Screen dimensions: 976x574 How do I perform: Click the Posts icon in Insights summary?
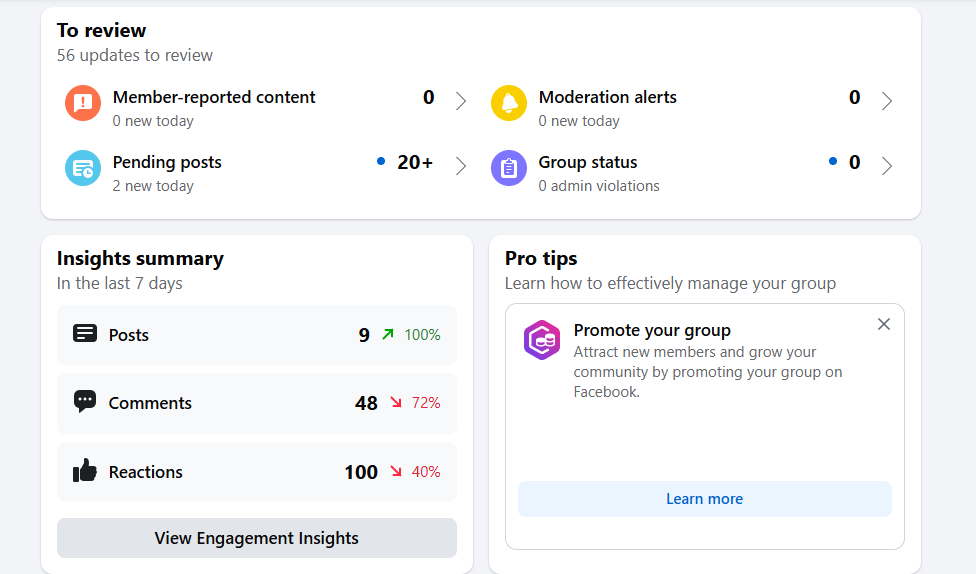pos(85,334)
